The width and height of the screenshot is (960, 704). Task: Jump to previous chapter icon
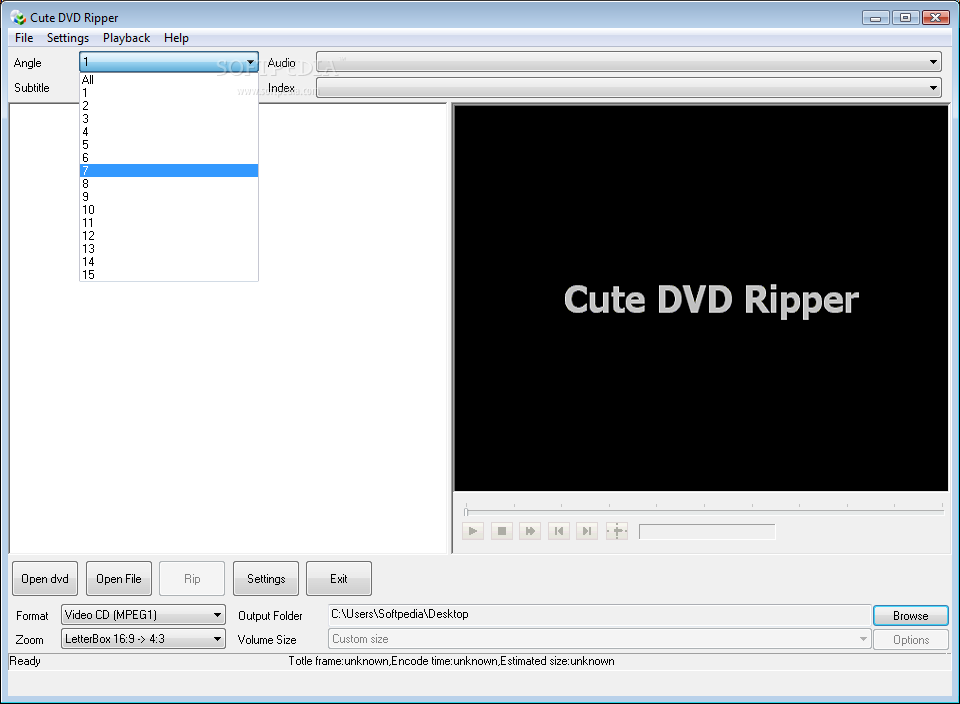pos(558,531)
